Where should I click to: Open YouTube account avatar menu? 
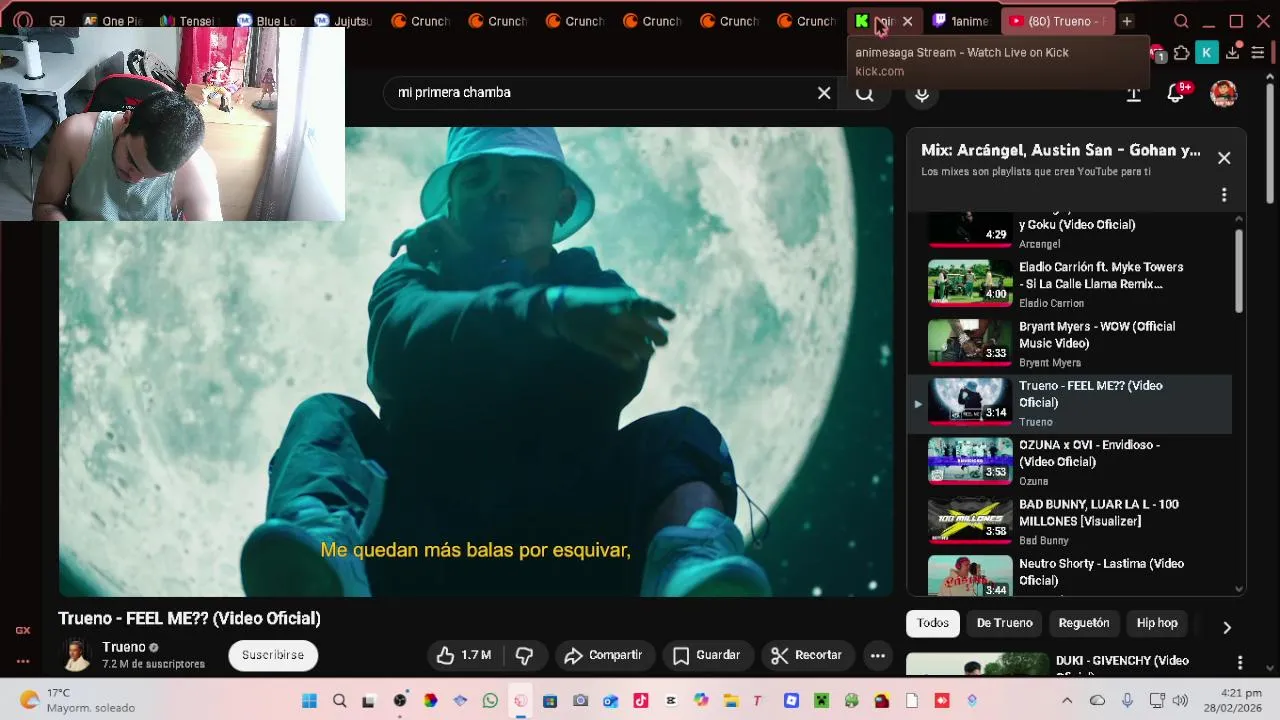[1224, 94]
